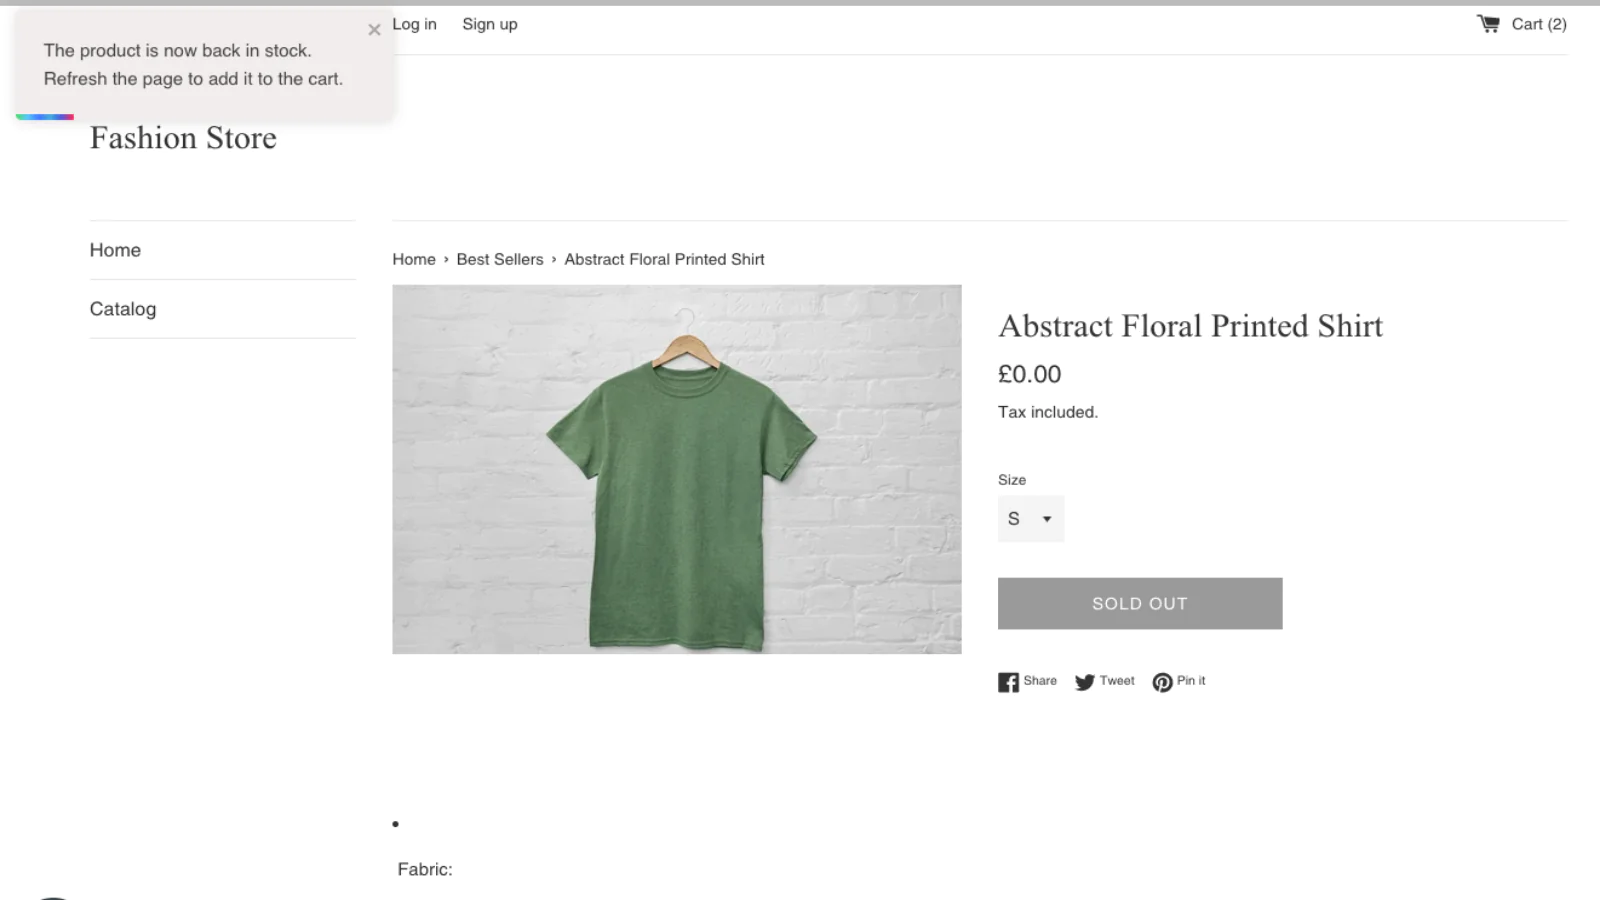Open the shopping cart icon
This screenshot has height=900, width=1600.
[x=1488, y=24]
